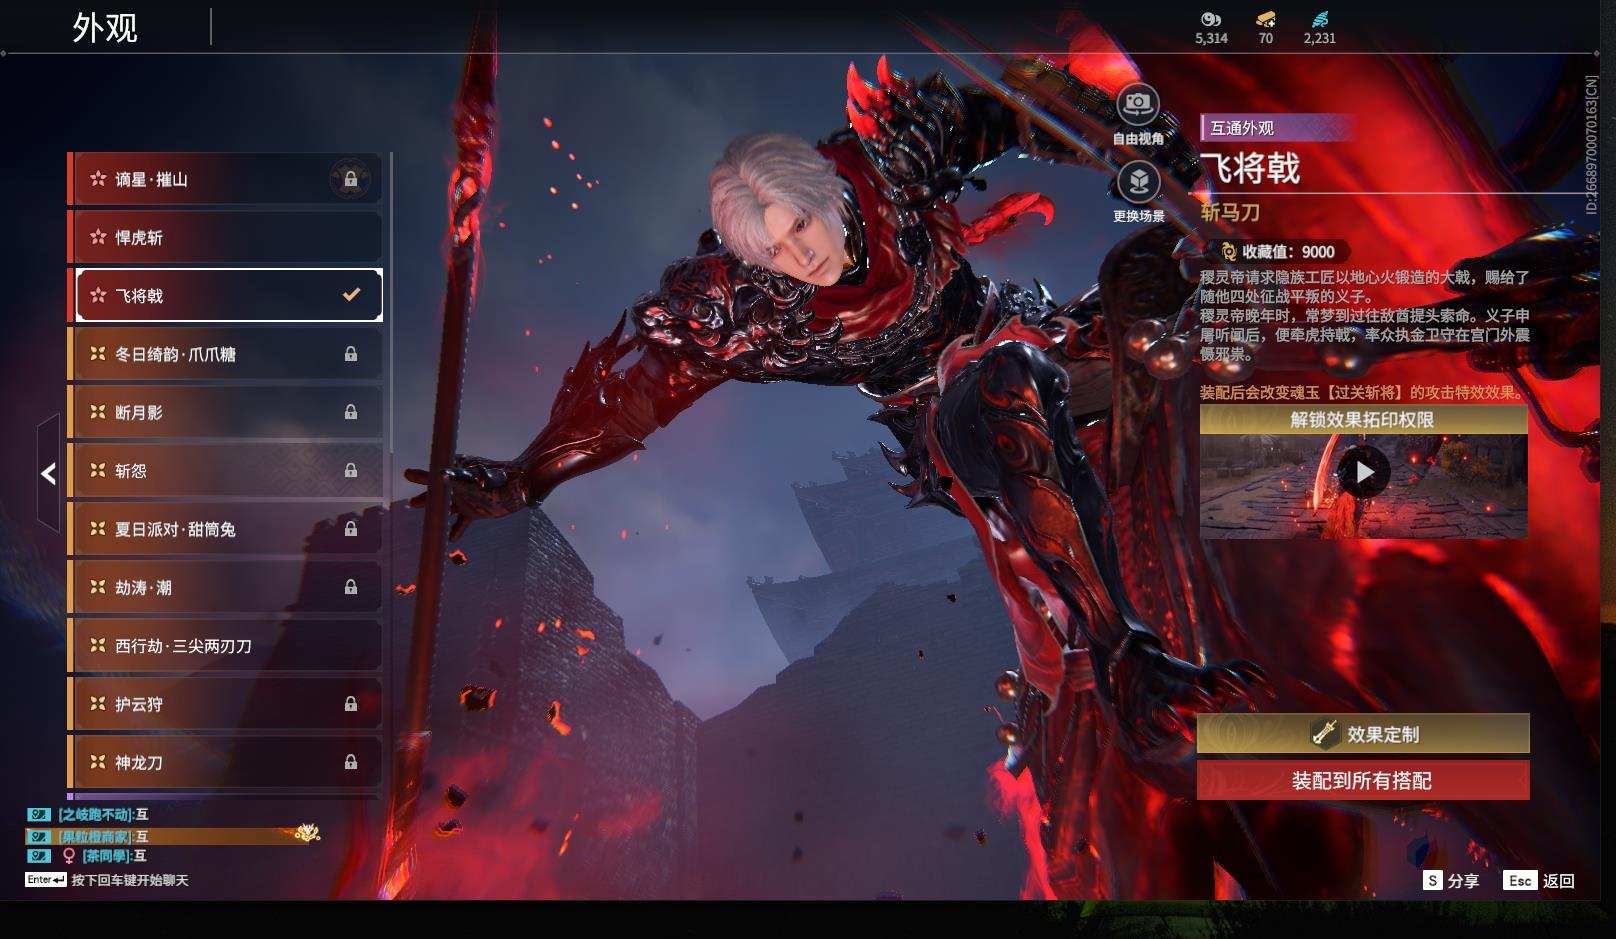
Task: Click the Esc 返回 back button
Action: 1539,880
